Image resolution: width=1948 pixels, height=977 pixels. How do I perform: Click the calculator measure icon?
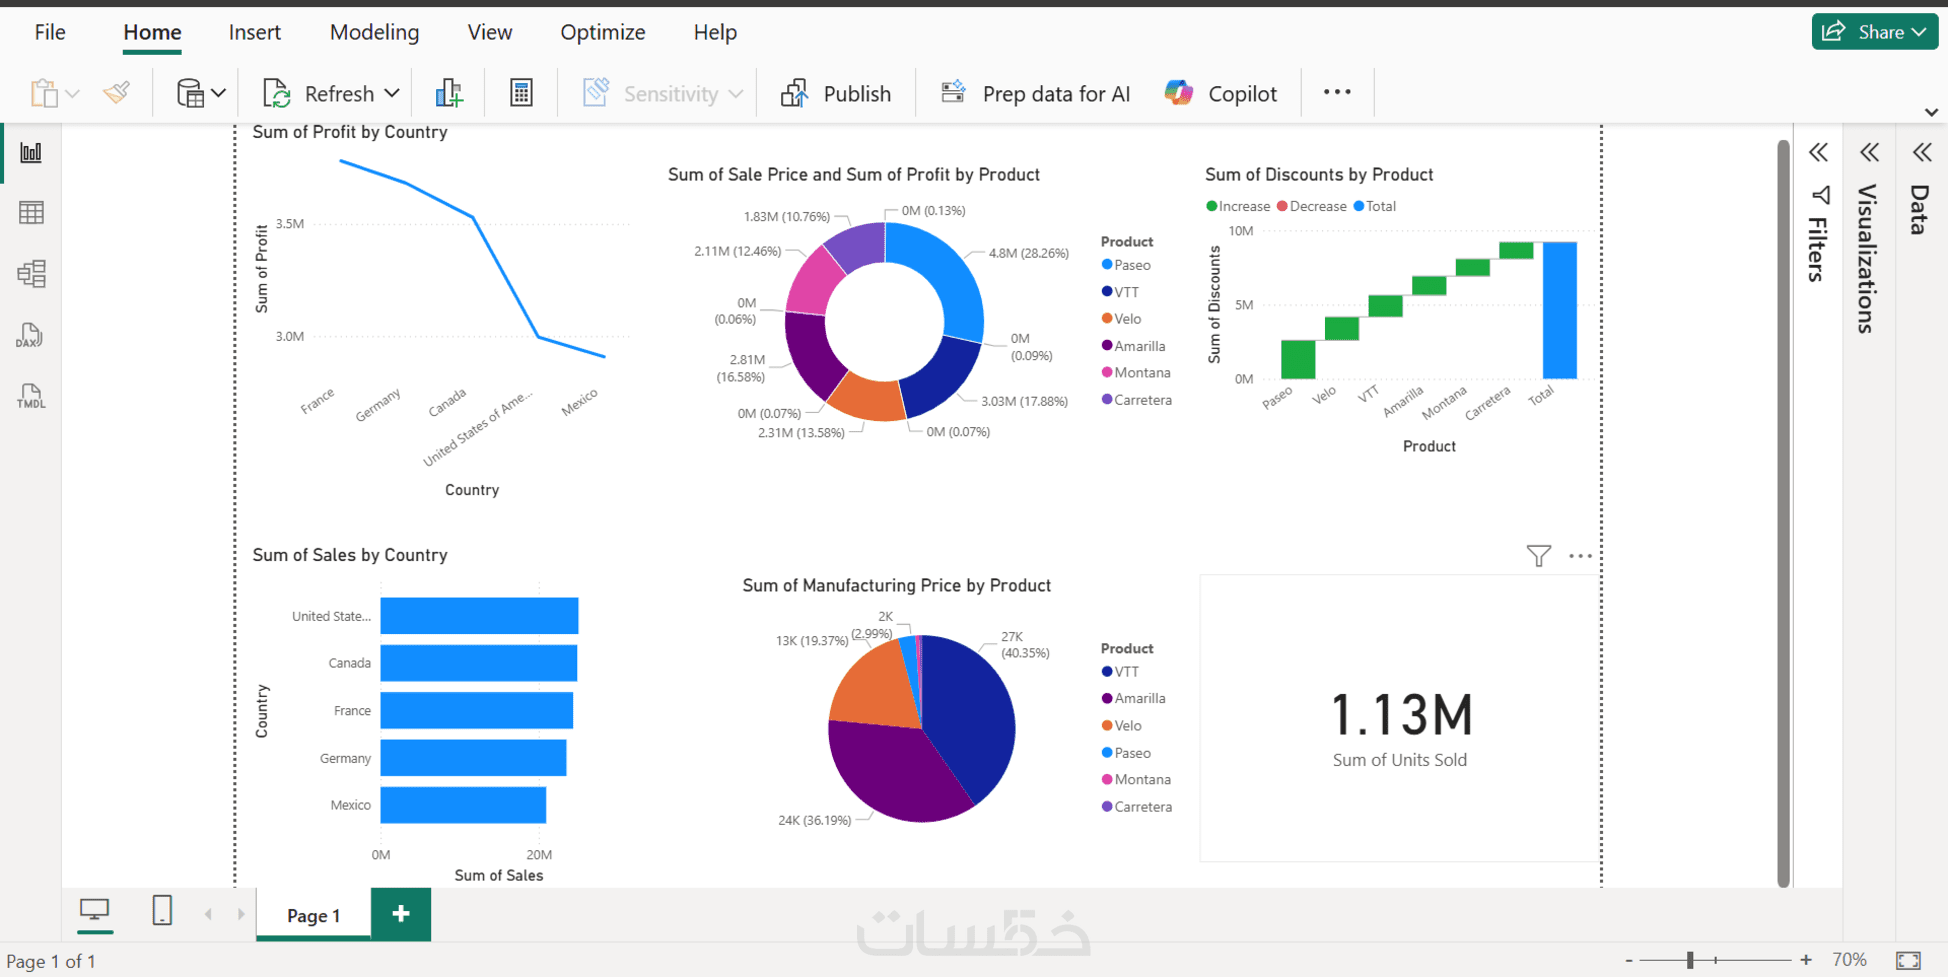coord(521,93)
